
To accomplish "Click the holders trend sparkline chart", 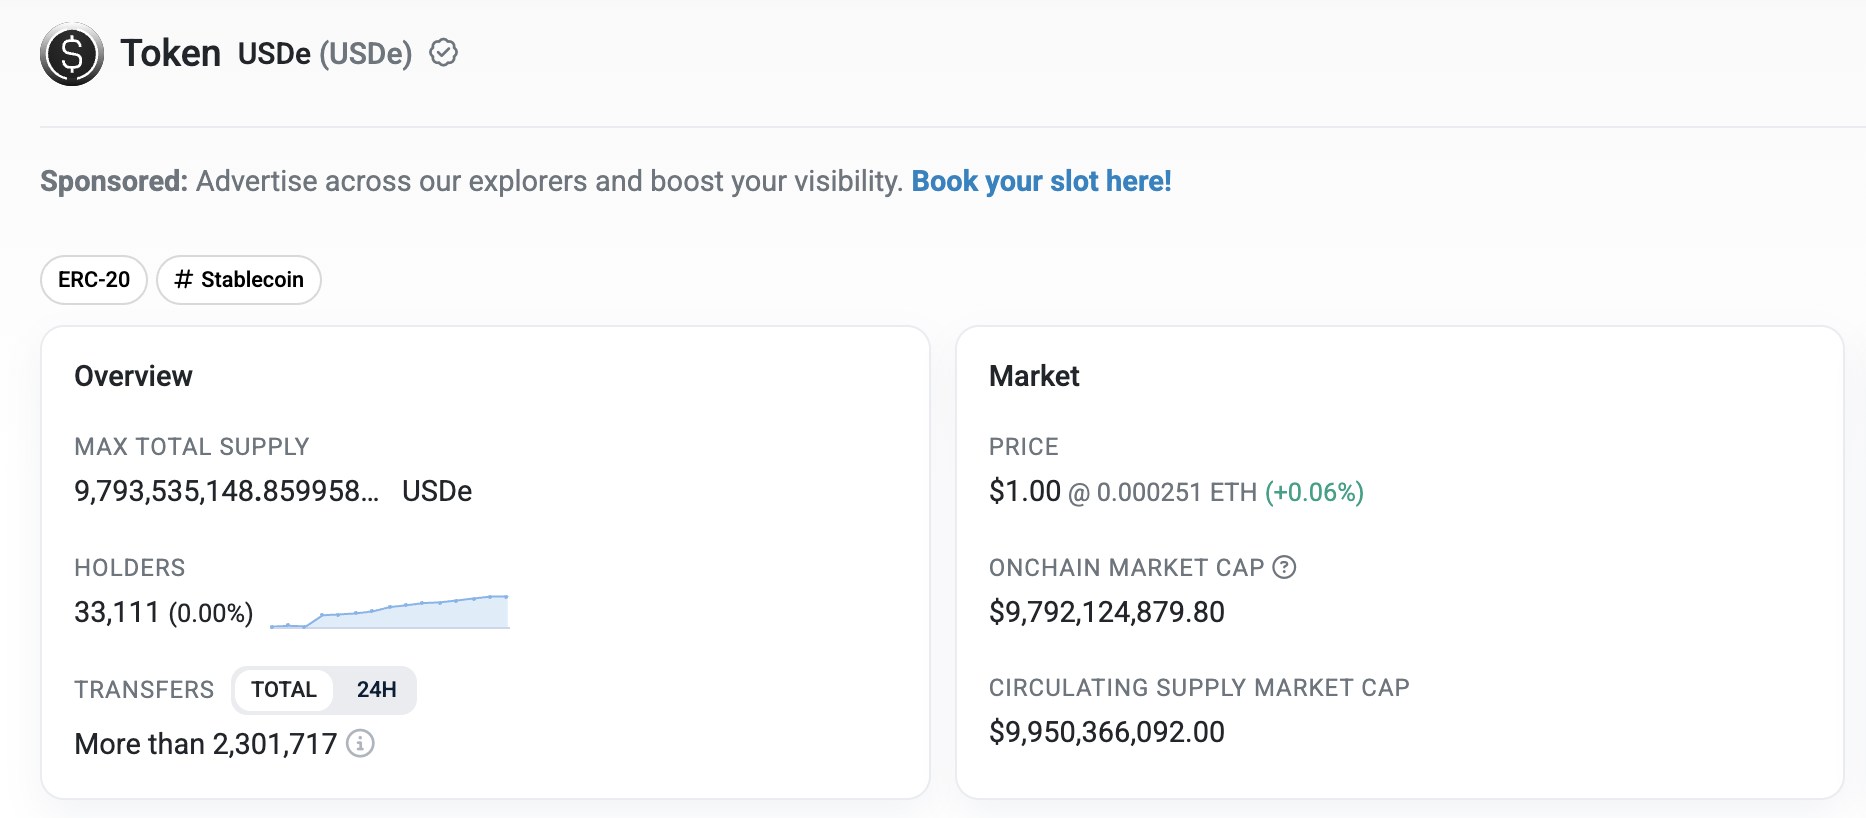I will pyautogui.click(x=390, y=611).
